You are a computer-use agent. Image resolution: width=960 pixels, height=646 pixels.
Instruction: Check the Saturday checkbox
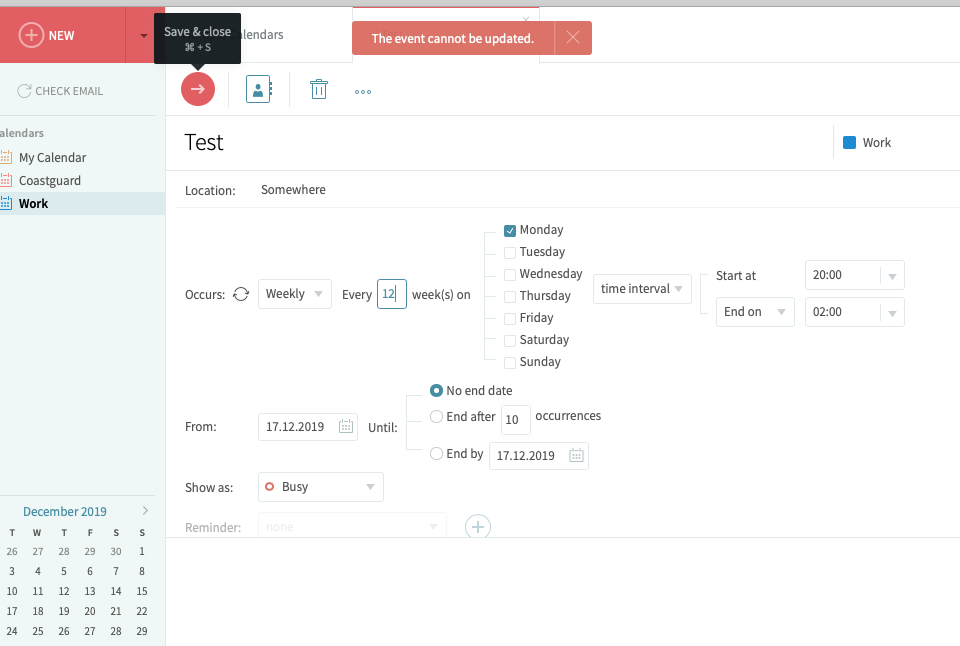pos(509,340)
